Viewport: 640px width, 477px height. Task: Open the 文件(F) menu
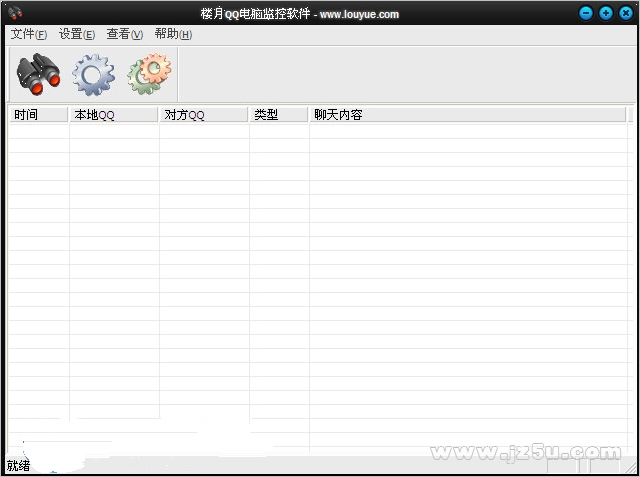pyautogui.click(x=29, y=34)
